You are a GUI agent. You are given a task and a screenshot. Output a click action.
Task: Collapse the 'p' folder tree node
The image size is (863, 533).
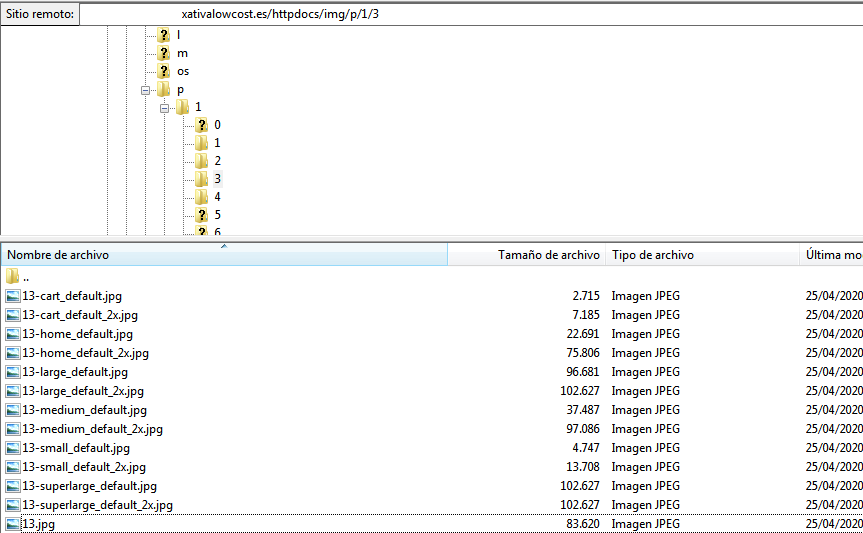(145, 90)
